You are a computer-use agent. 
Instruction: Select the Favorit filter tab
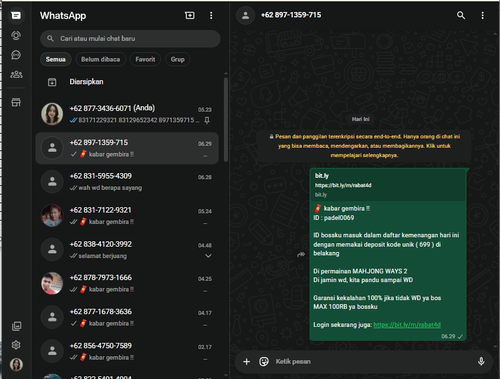click(x=145, y=59)
